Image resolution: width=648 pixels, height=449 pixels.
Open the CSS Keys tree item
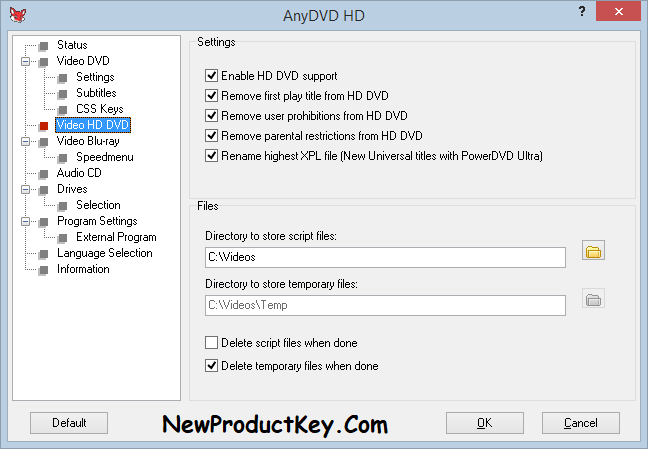pos(99,109)
